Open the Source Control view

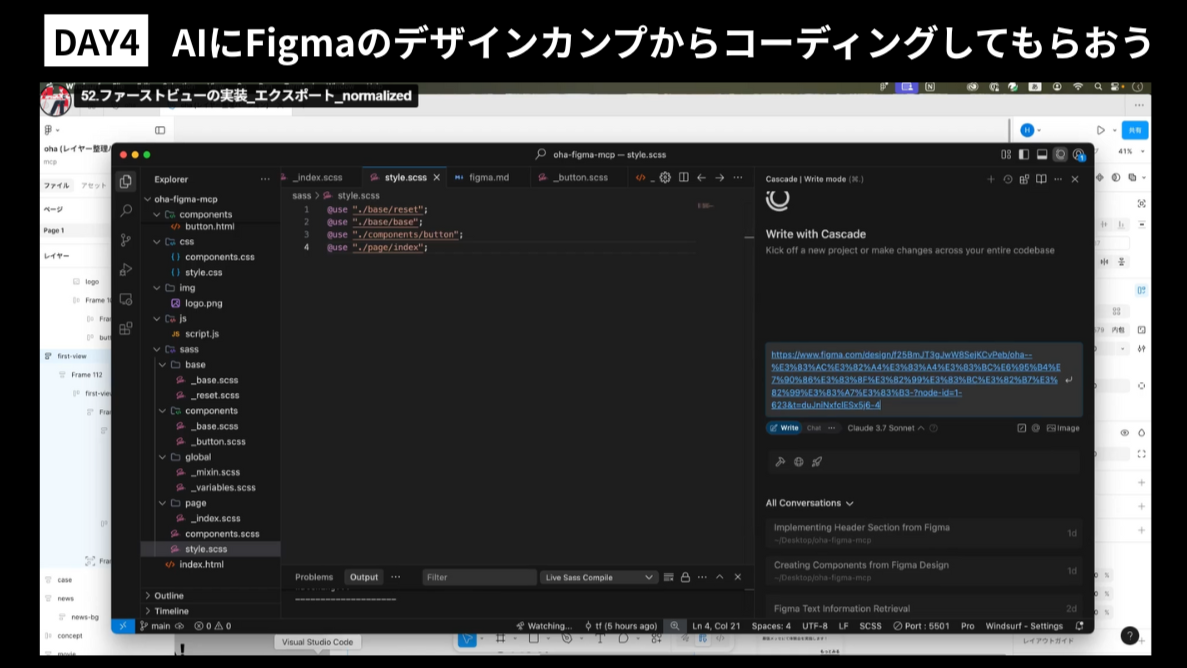tap(126, 240)
